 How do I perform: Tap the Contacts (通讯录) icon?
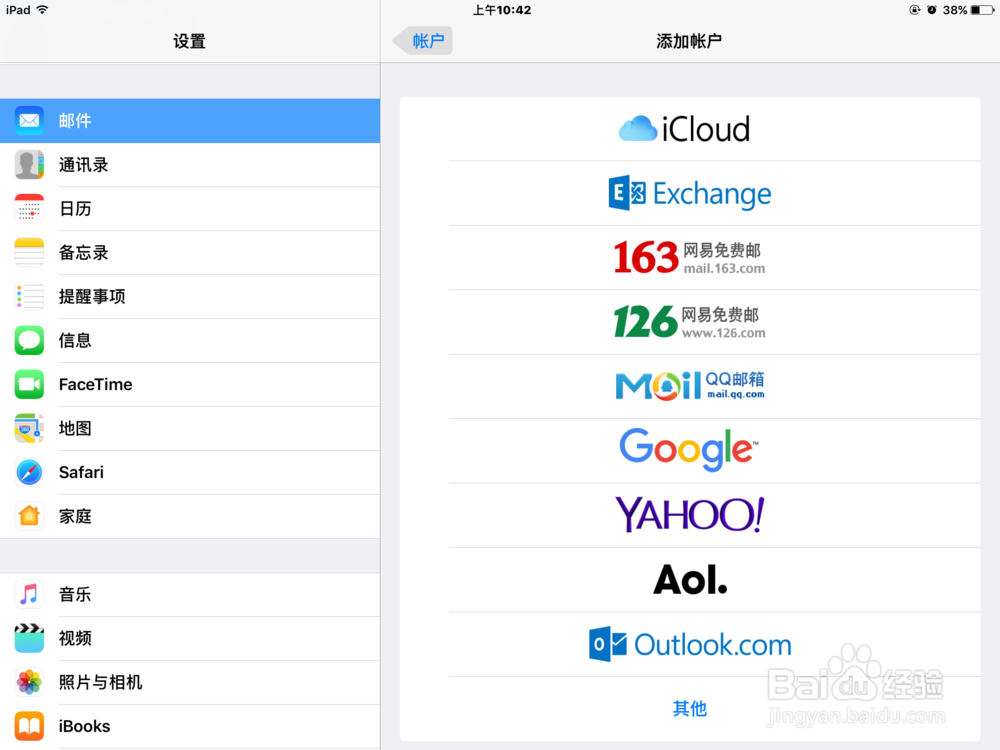pos(29,165)
